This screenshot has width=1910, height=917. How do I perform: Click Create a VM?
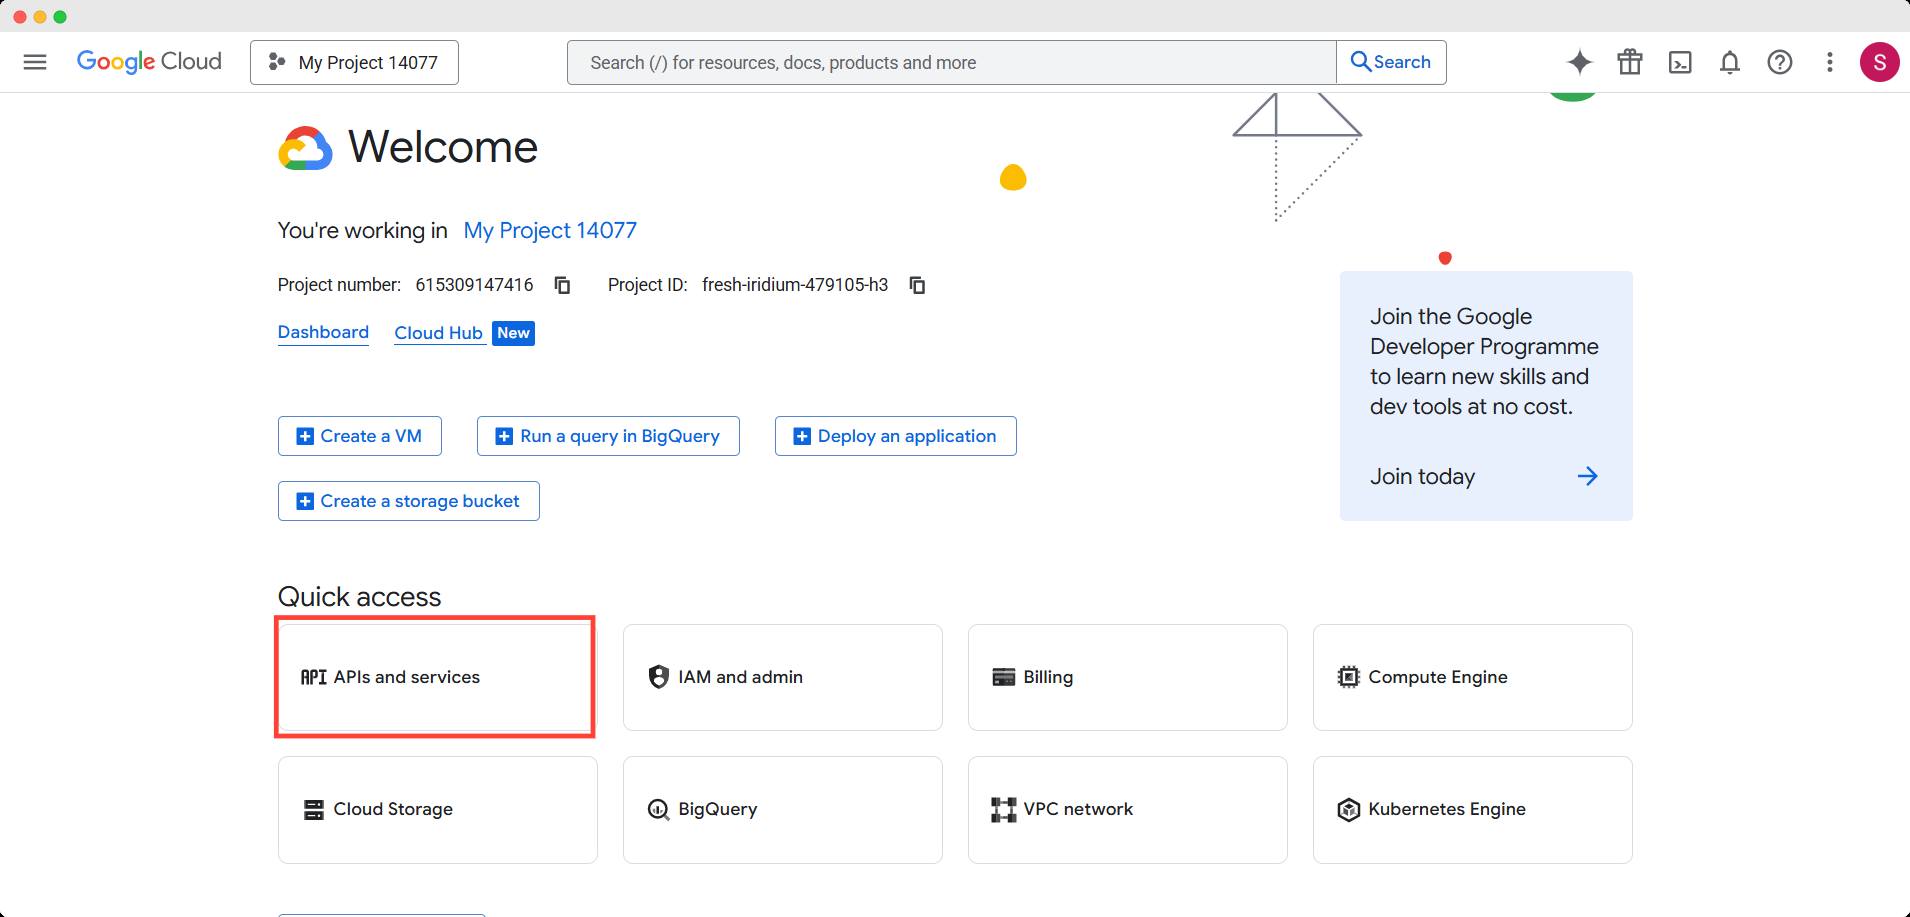click(x=359, y=435)
